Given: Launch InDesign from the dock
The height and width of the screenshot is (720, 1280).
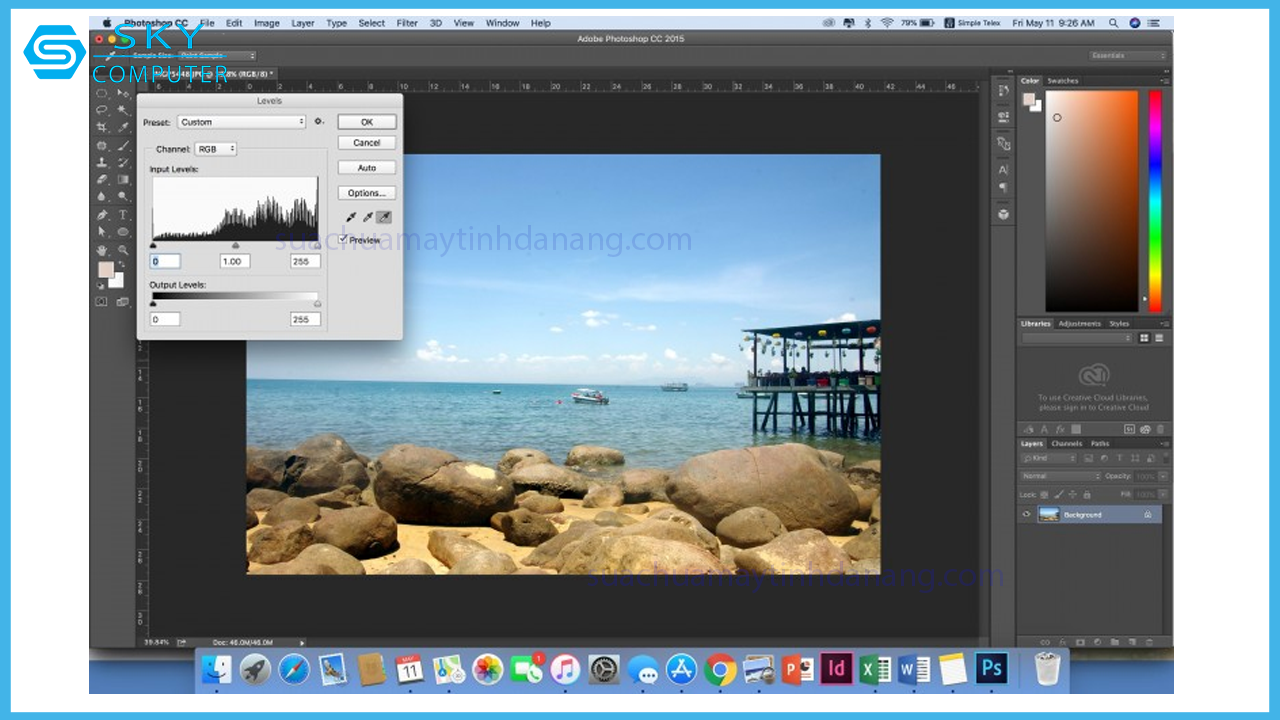Looking at the screenshot, I should pos(835,670).
